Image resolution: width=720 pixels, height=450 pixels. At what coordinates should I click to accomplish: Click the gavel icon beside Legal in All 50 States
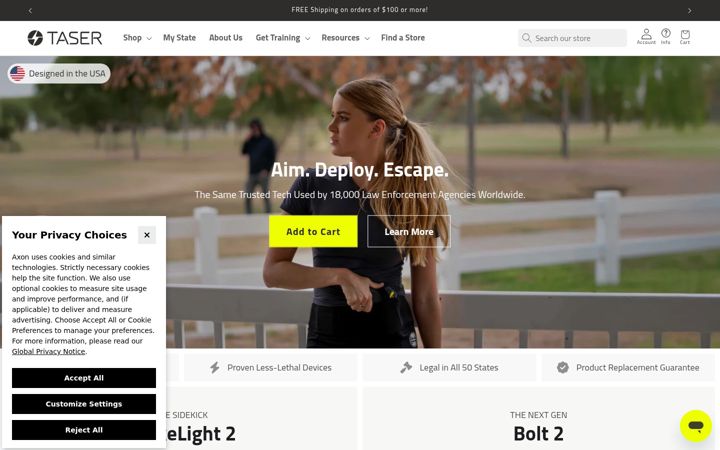(406, 367)
